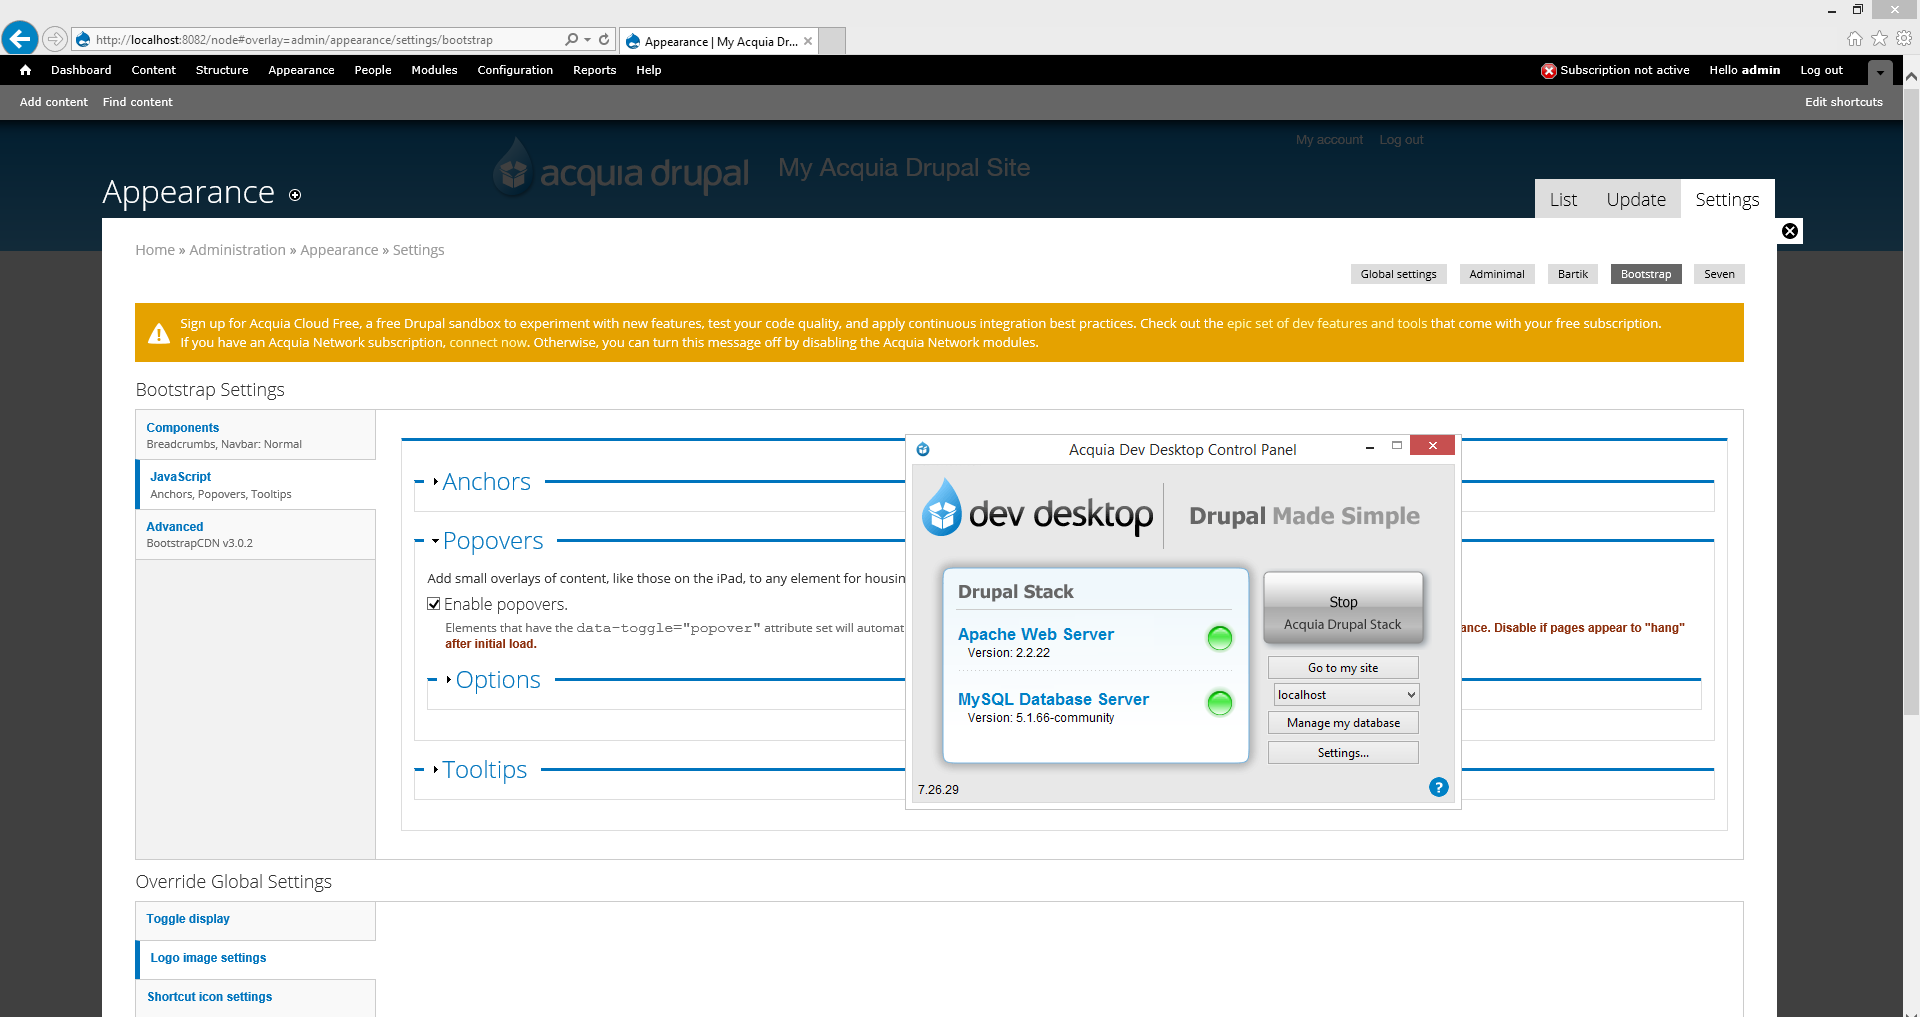The height and width of the screenshot is (1017, 1920).
Task: Toggle the Enable popovers checkbox
Action: 434,604
